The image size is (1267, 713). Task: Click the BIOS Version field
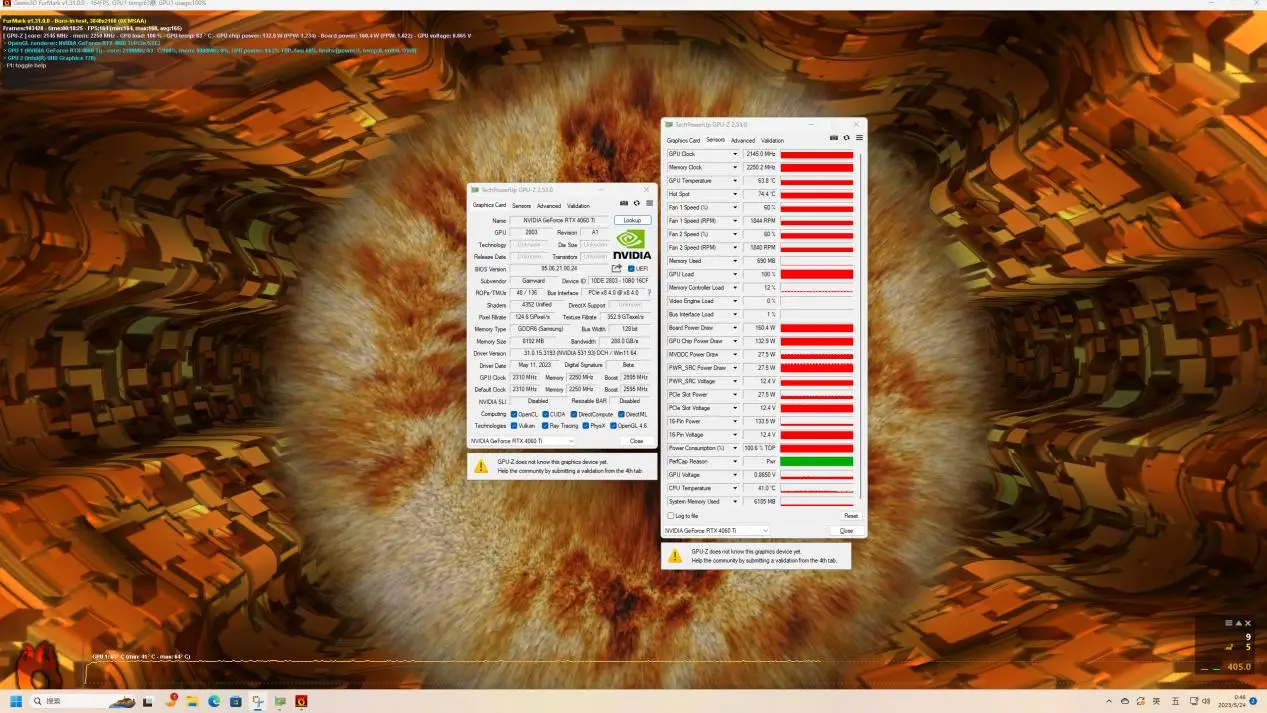pyautogui.click(x=560, y=268)
